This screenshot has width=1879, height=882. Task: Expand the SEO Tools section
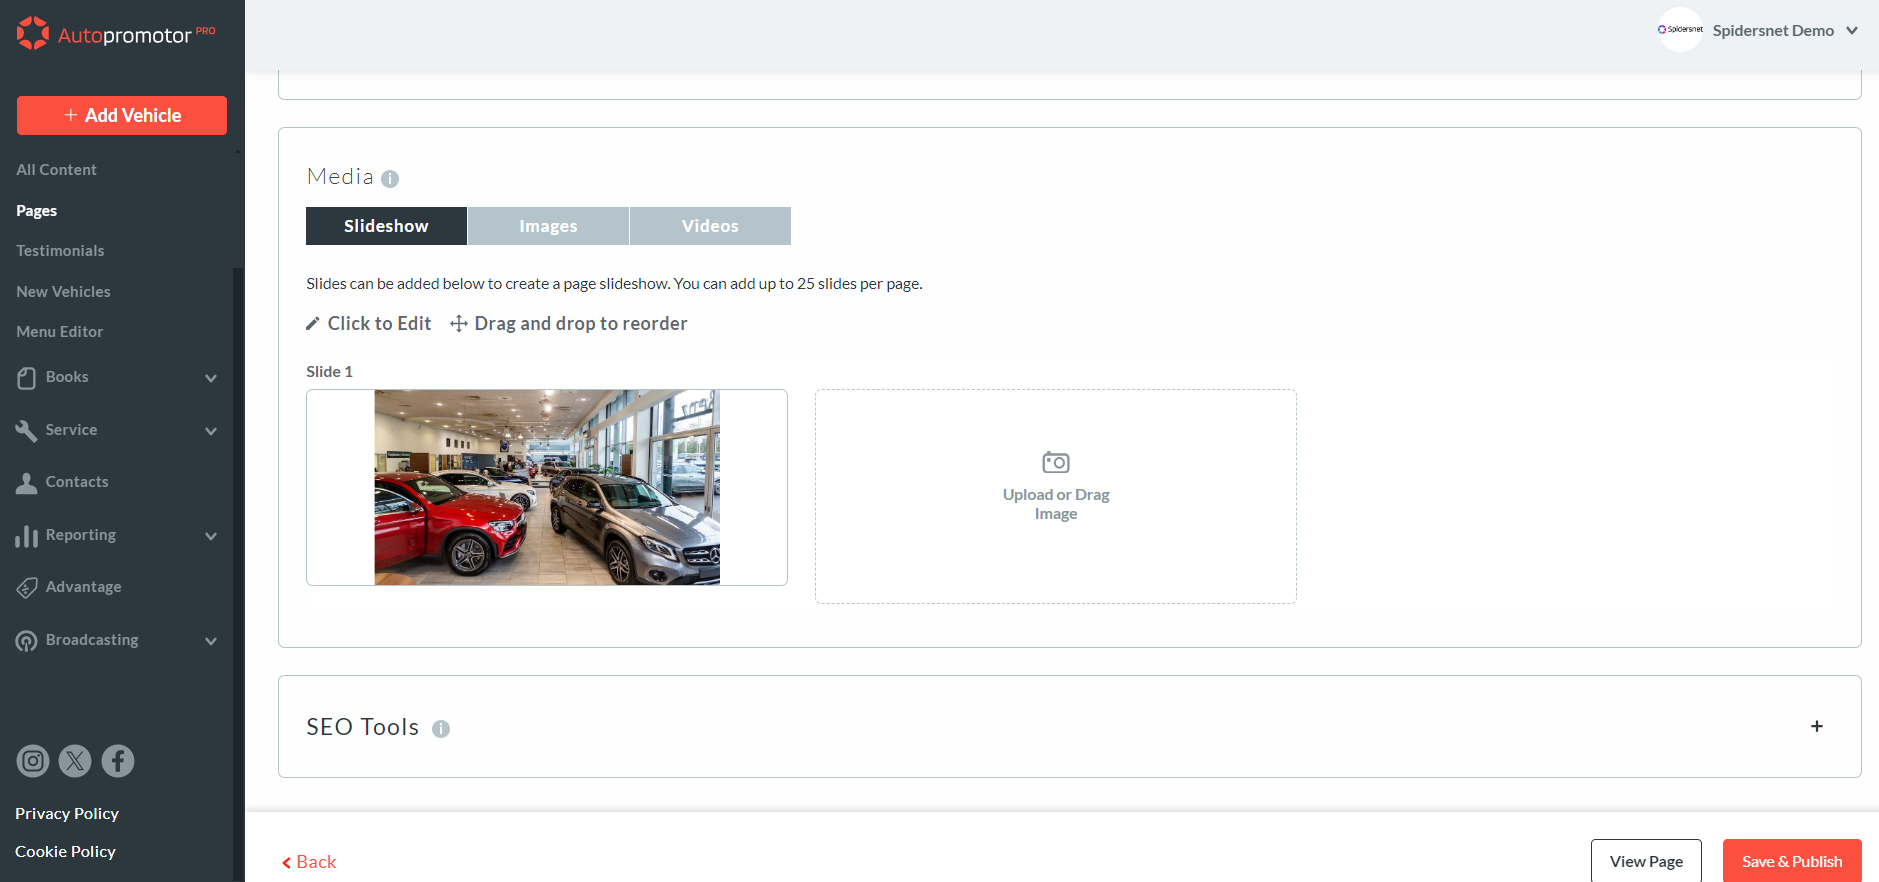tap(1816, 726)
